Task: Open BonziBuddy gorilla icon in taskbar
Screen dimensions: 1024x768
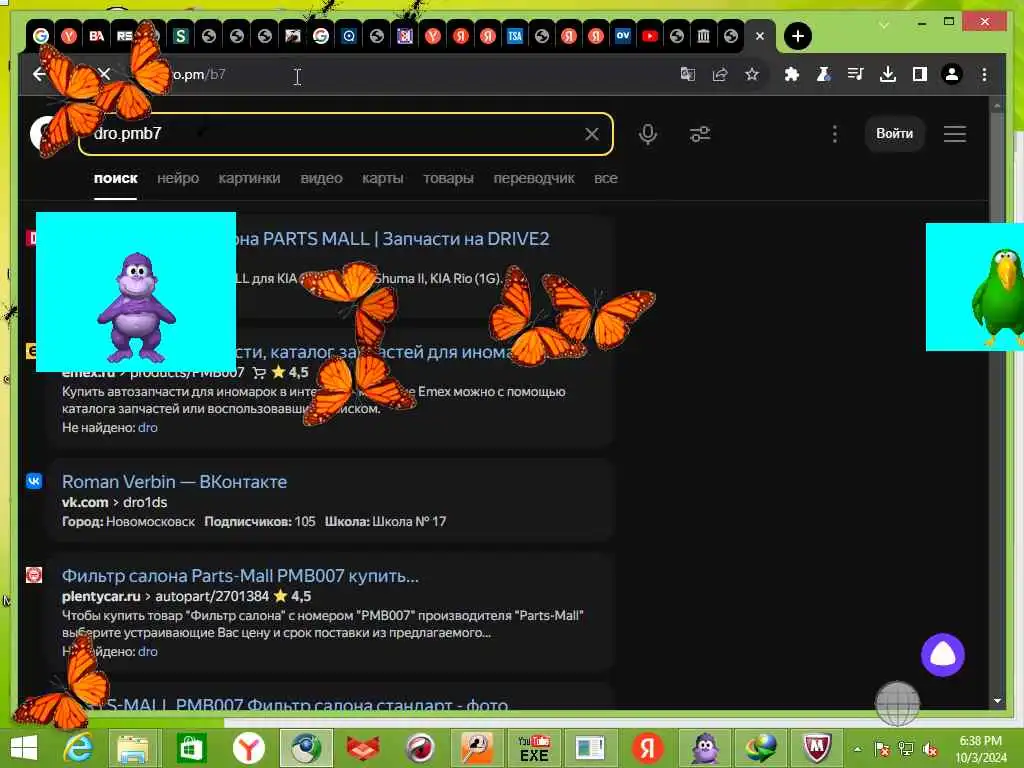Action: pos(704,748)
